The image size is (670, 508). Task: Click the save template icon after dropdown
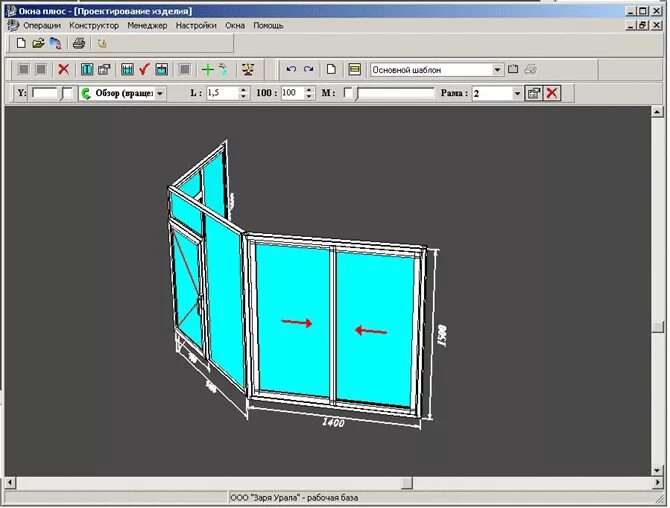point(513,69)
